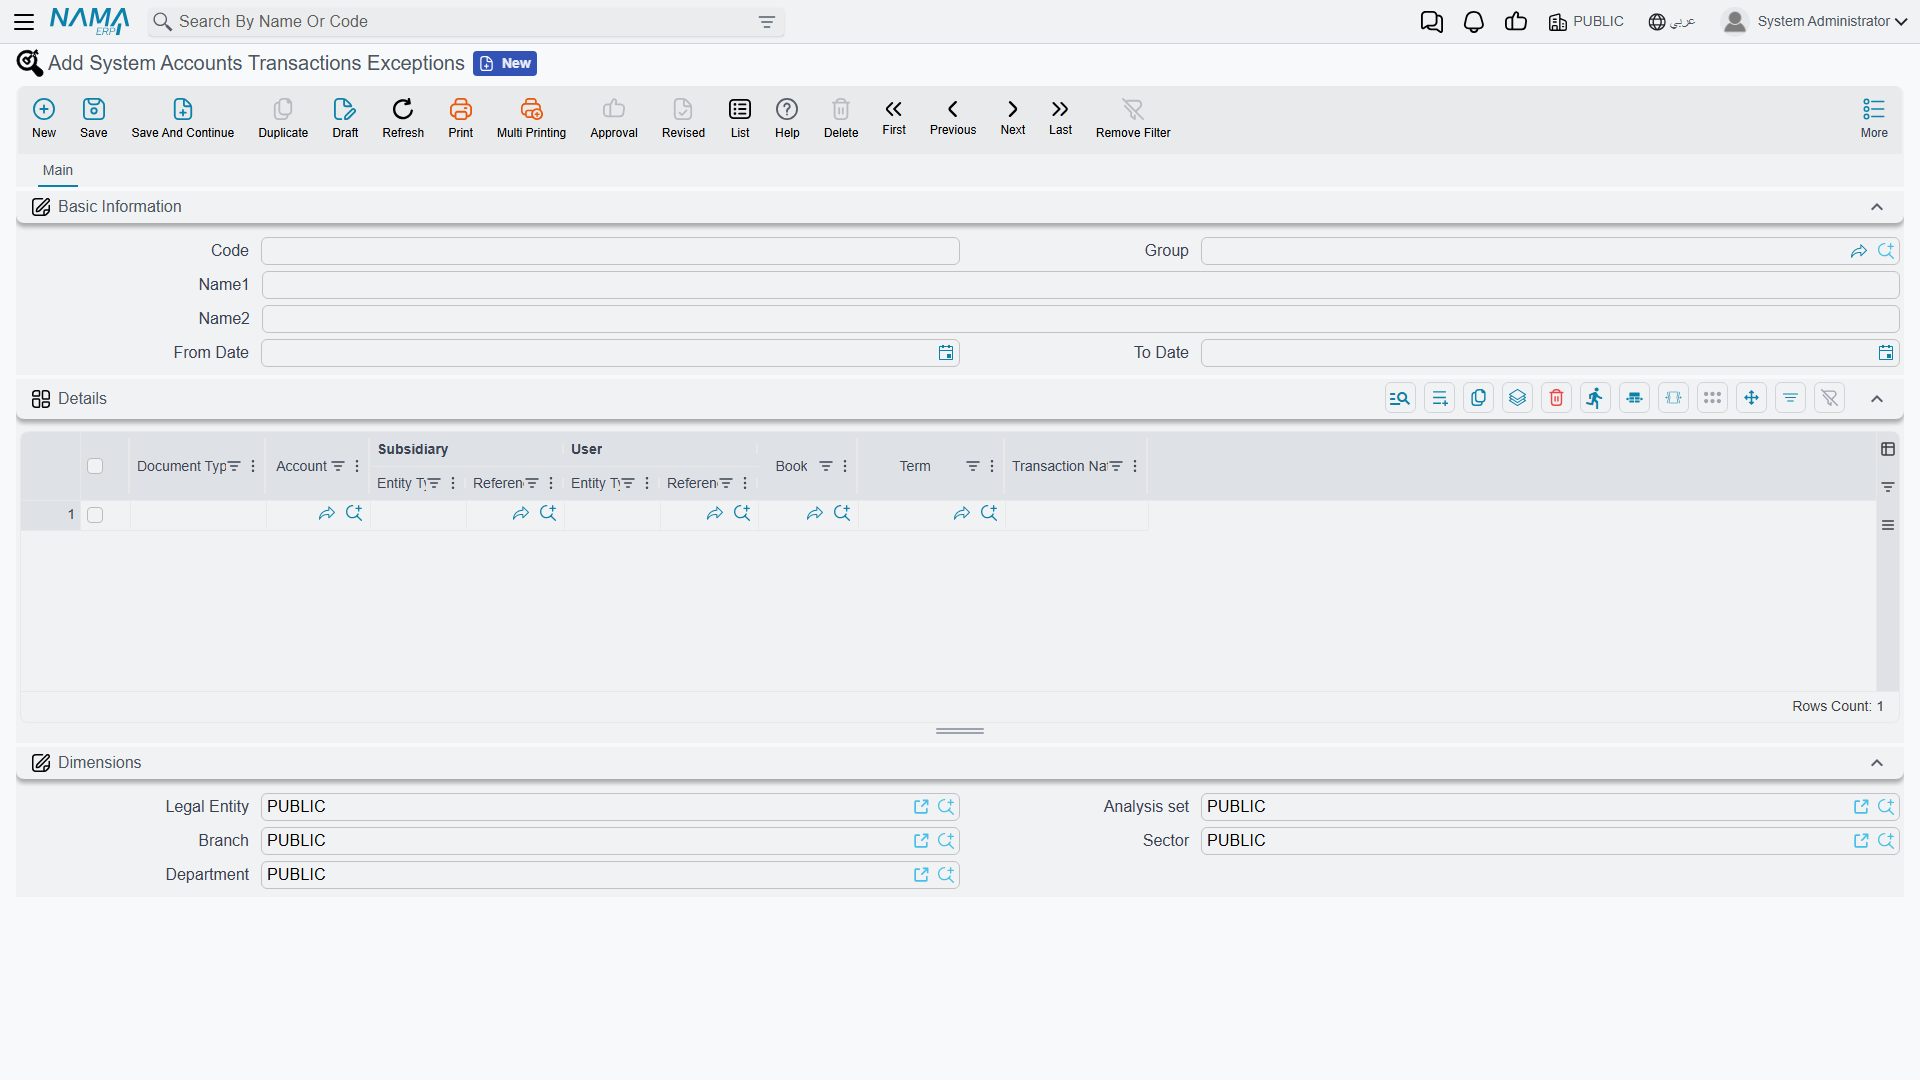Image resolution: width=1920 pixels, height=1080 pixels.
Task: Open the Sector field lookup search
Action: [x=1886, y=841]
